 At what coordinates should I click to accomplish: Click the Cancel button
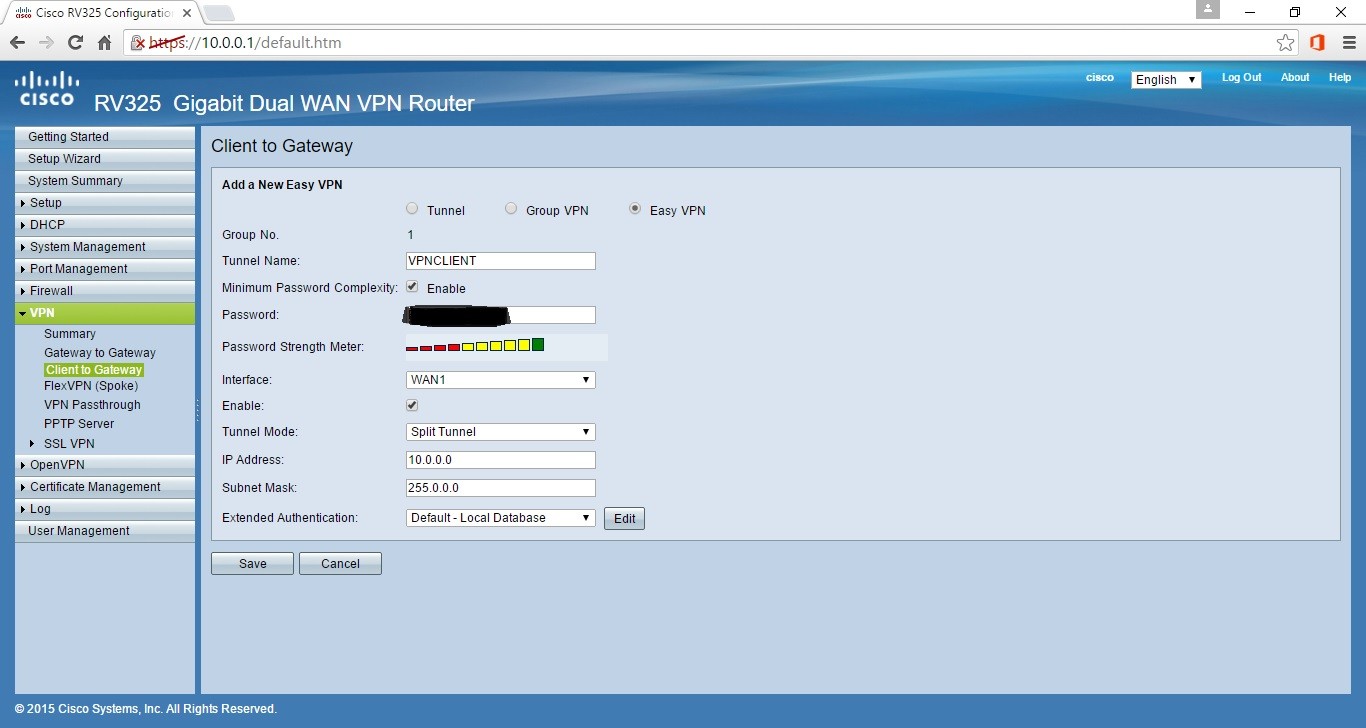tap(340, 564)
